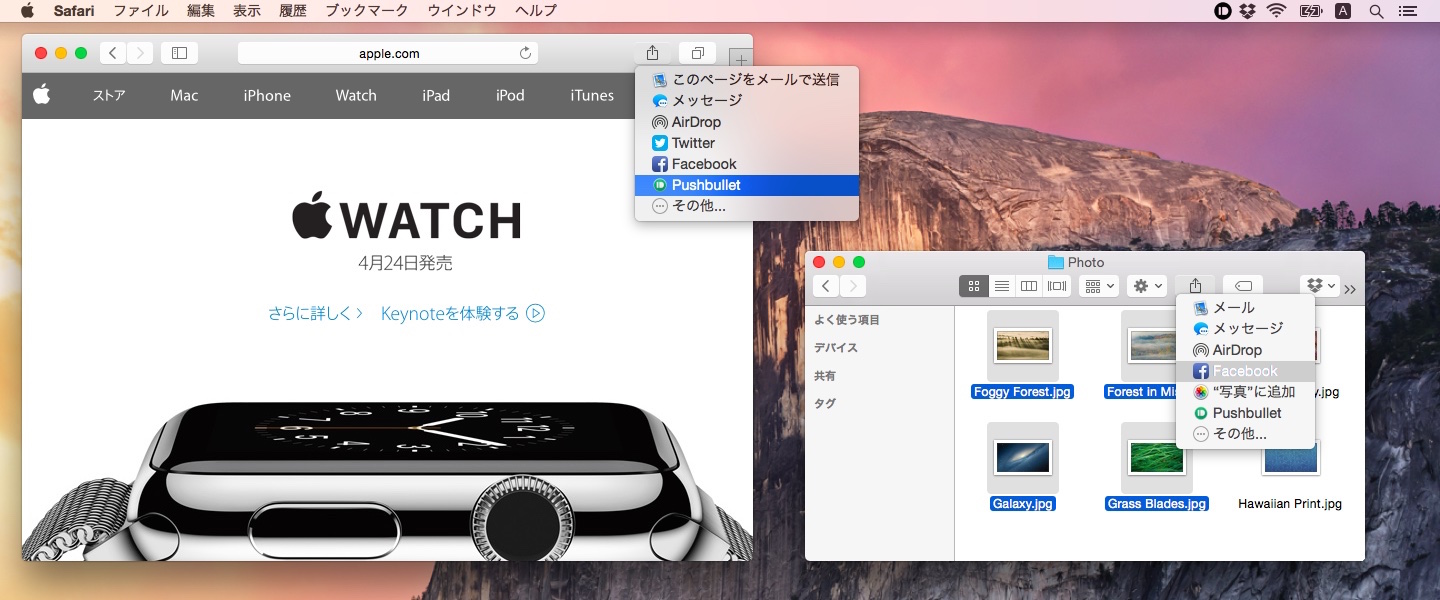Open the iPhone section link

pyautogui.click(x=267, y=96)
